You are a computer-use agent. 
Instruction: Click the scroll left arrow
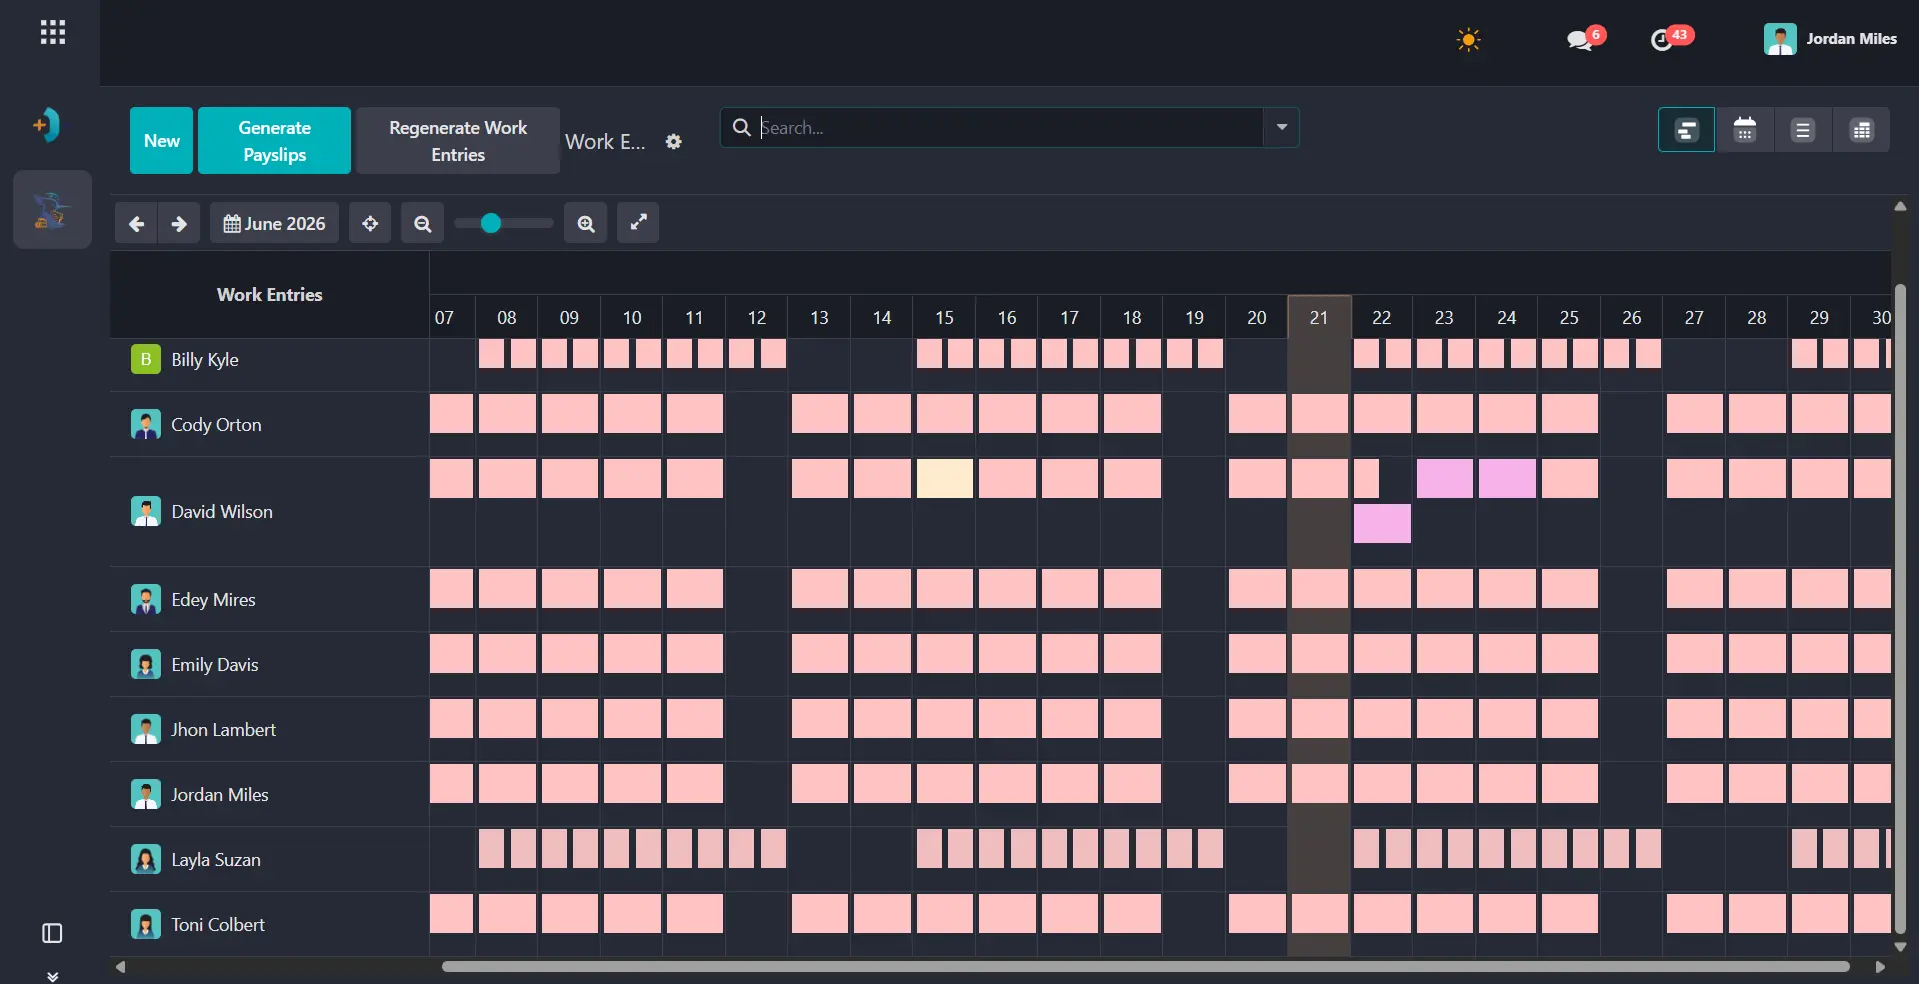pos(121,967)
